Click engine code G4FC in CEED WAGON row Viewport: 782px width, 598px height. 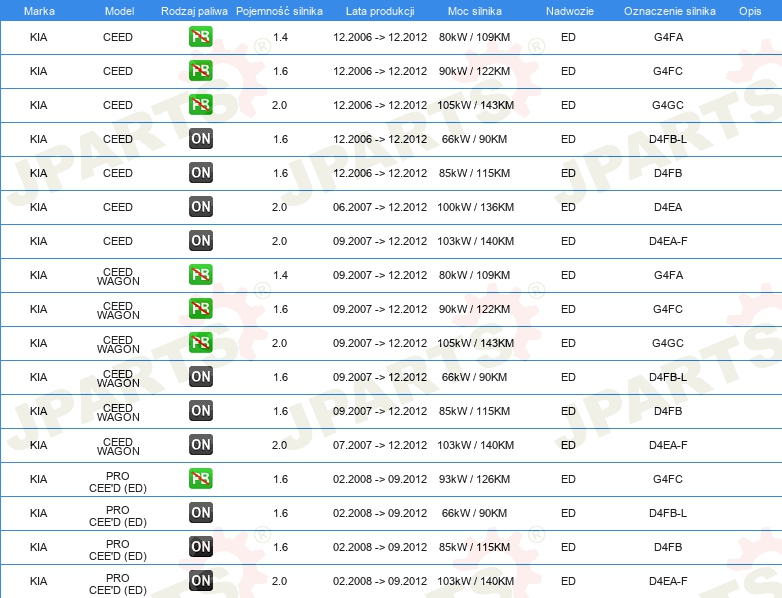point(668,309)
